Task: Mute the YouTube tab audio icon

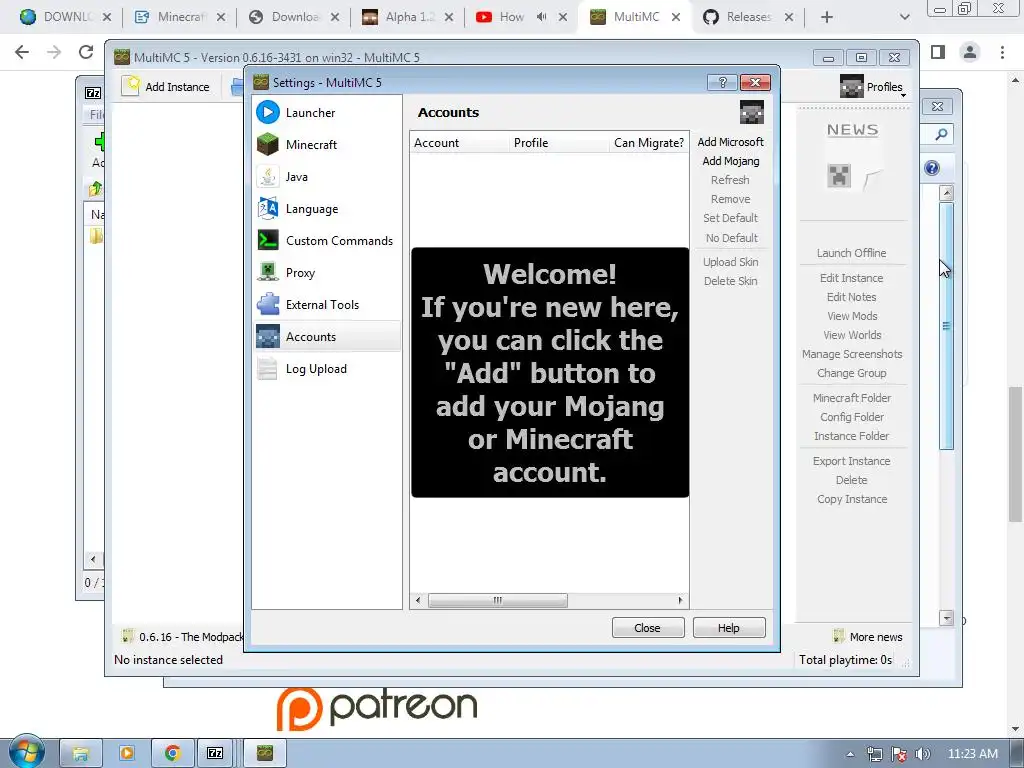Action: [x=541, y=17]
